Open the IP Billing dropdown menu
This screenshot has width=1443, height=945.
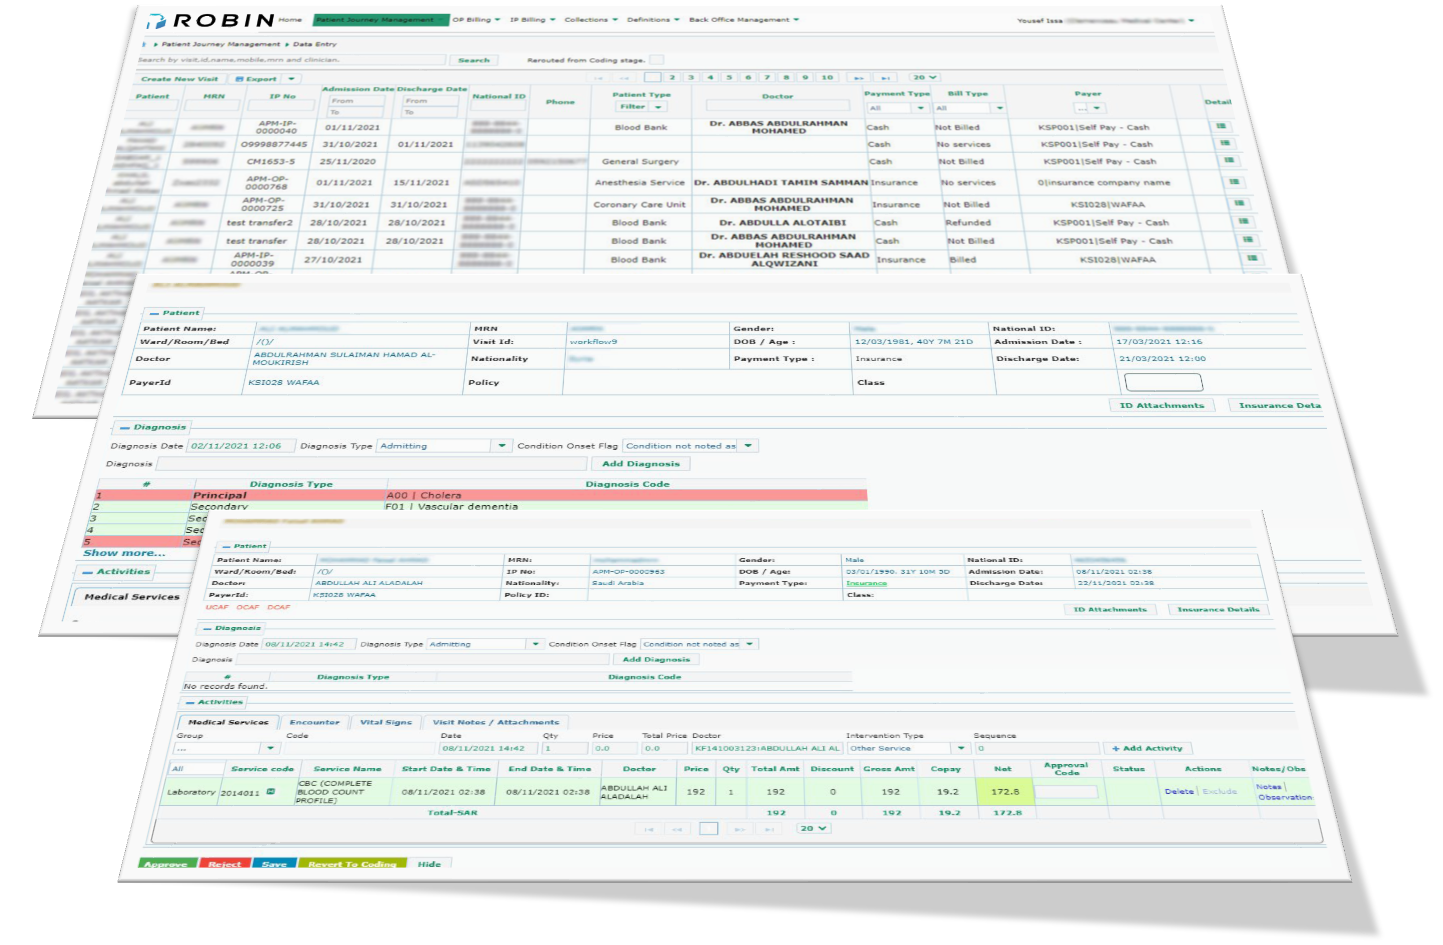[532, 20]
